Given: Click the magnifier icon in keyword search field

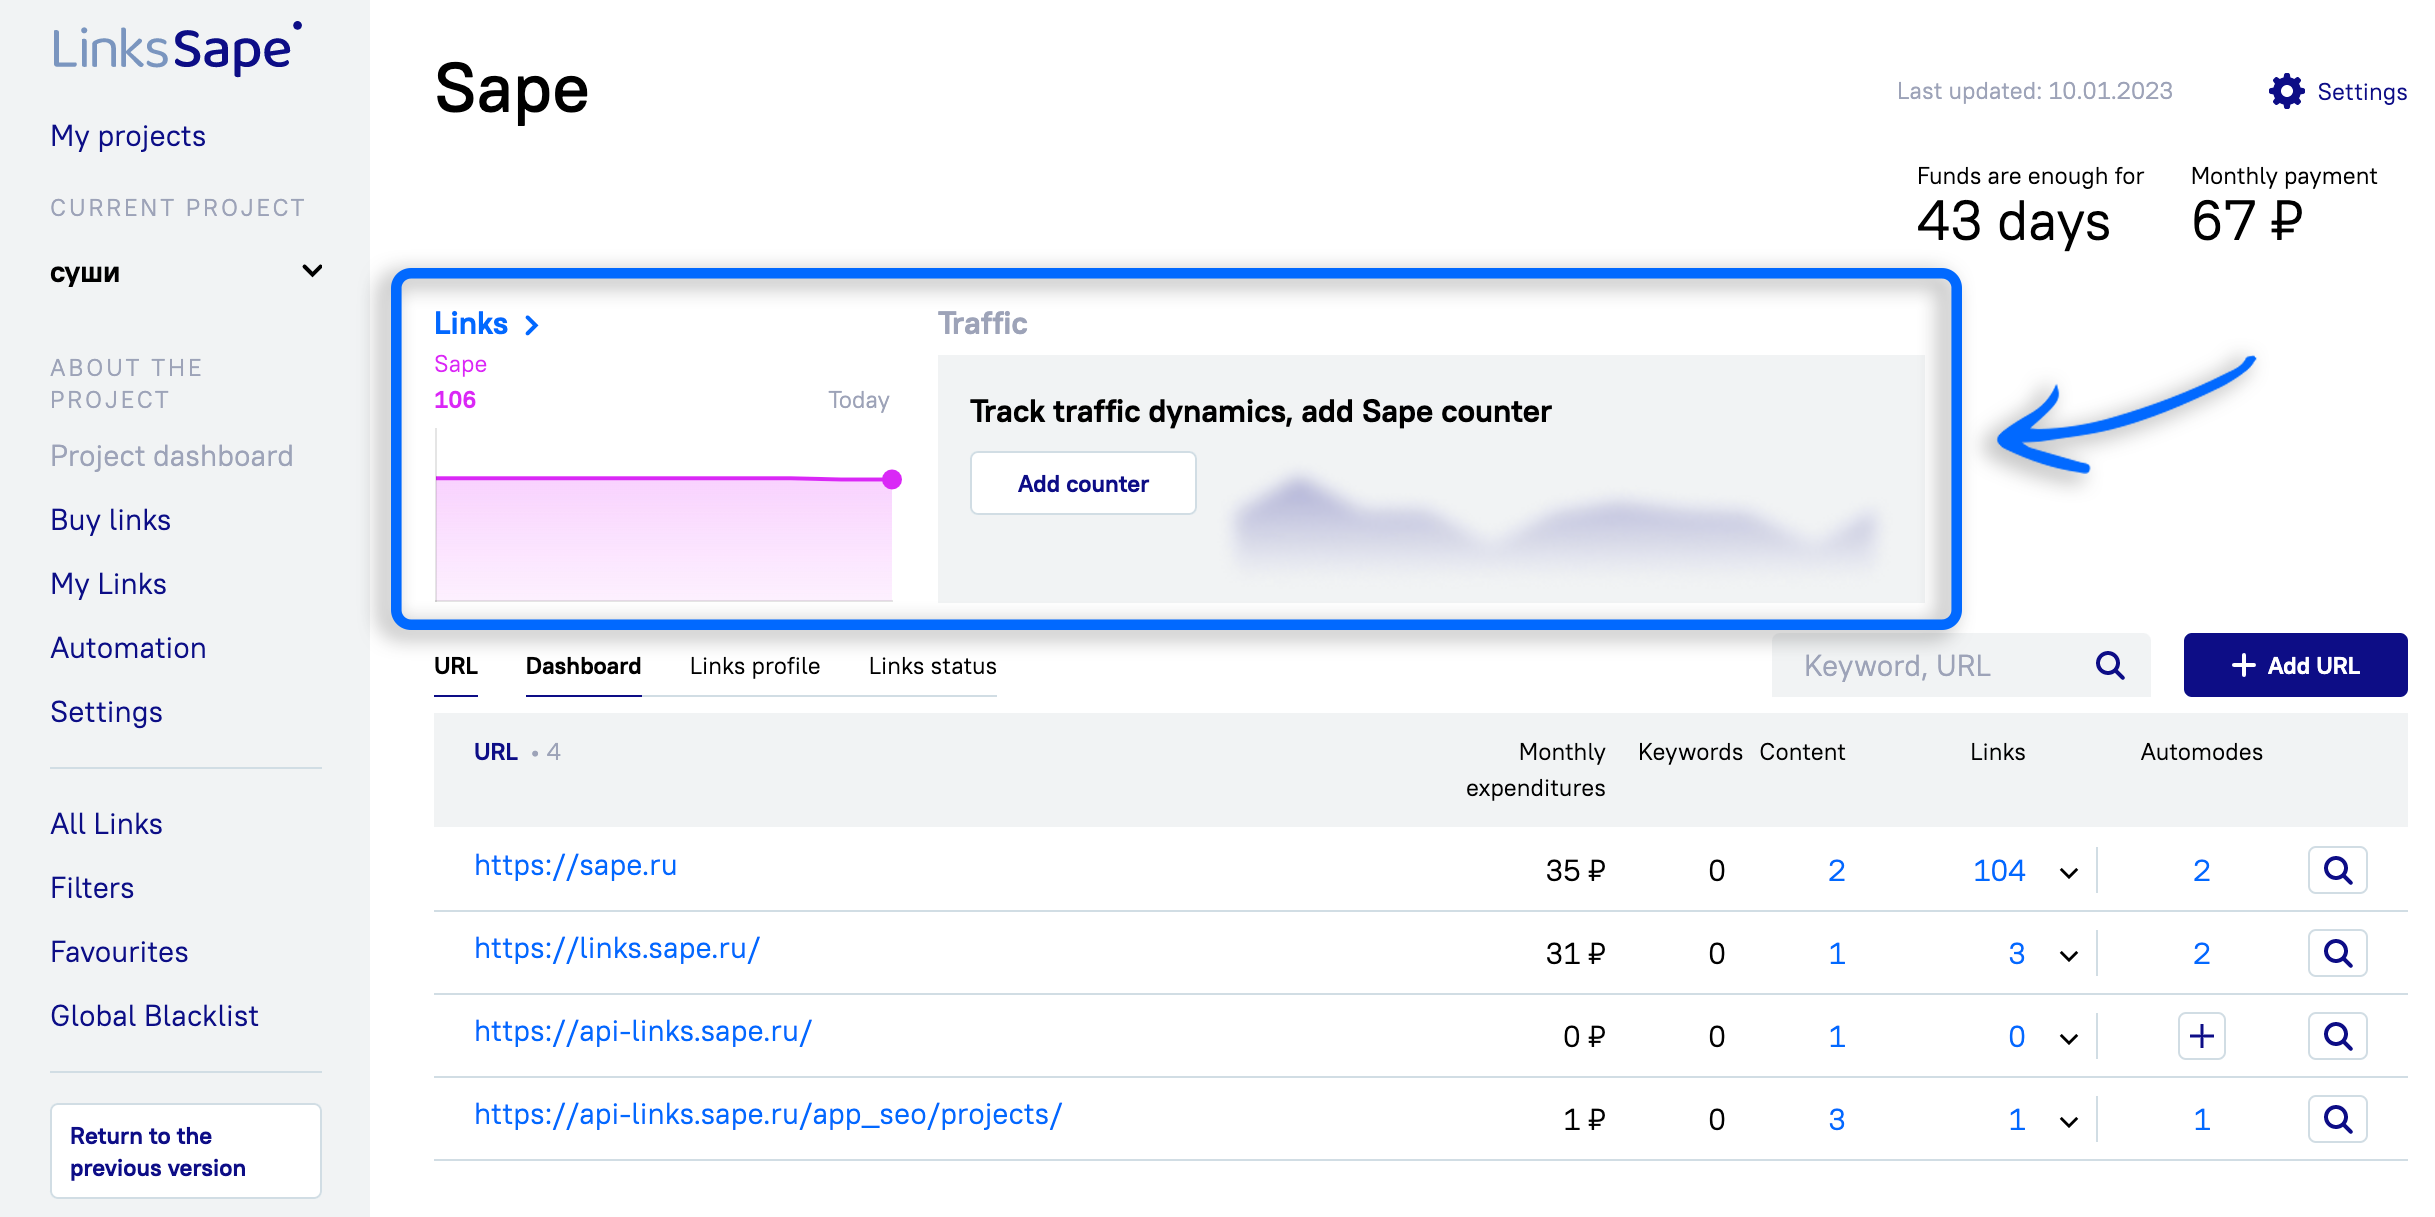Looking at the screenshot, I should tap(2110, 665).
